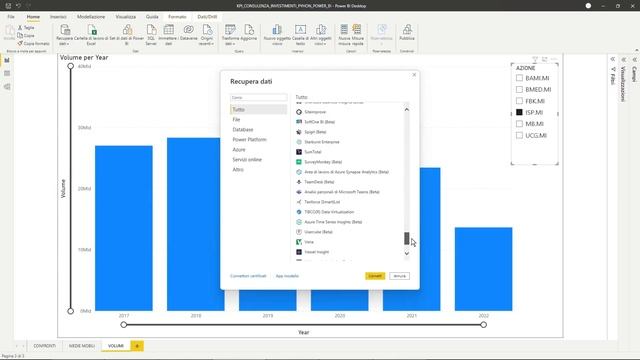Click Set di dati di Power BI icon

pyautogui.click(x=127, y=30)
